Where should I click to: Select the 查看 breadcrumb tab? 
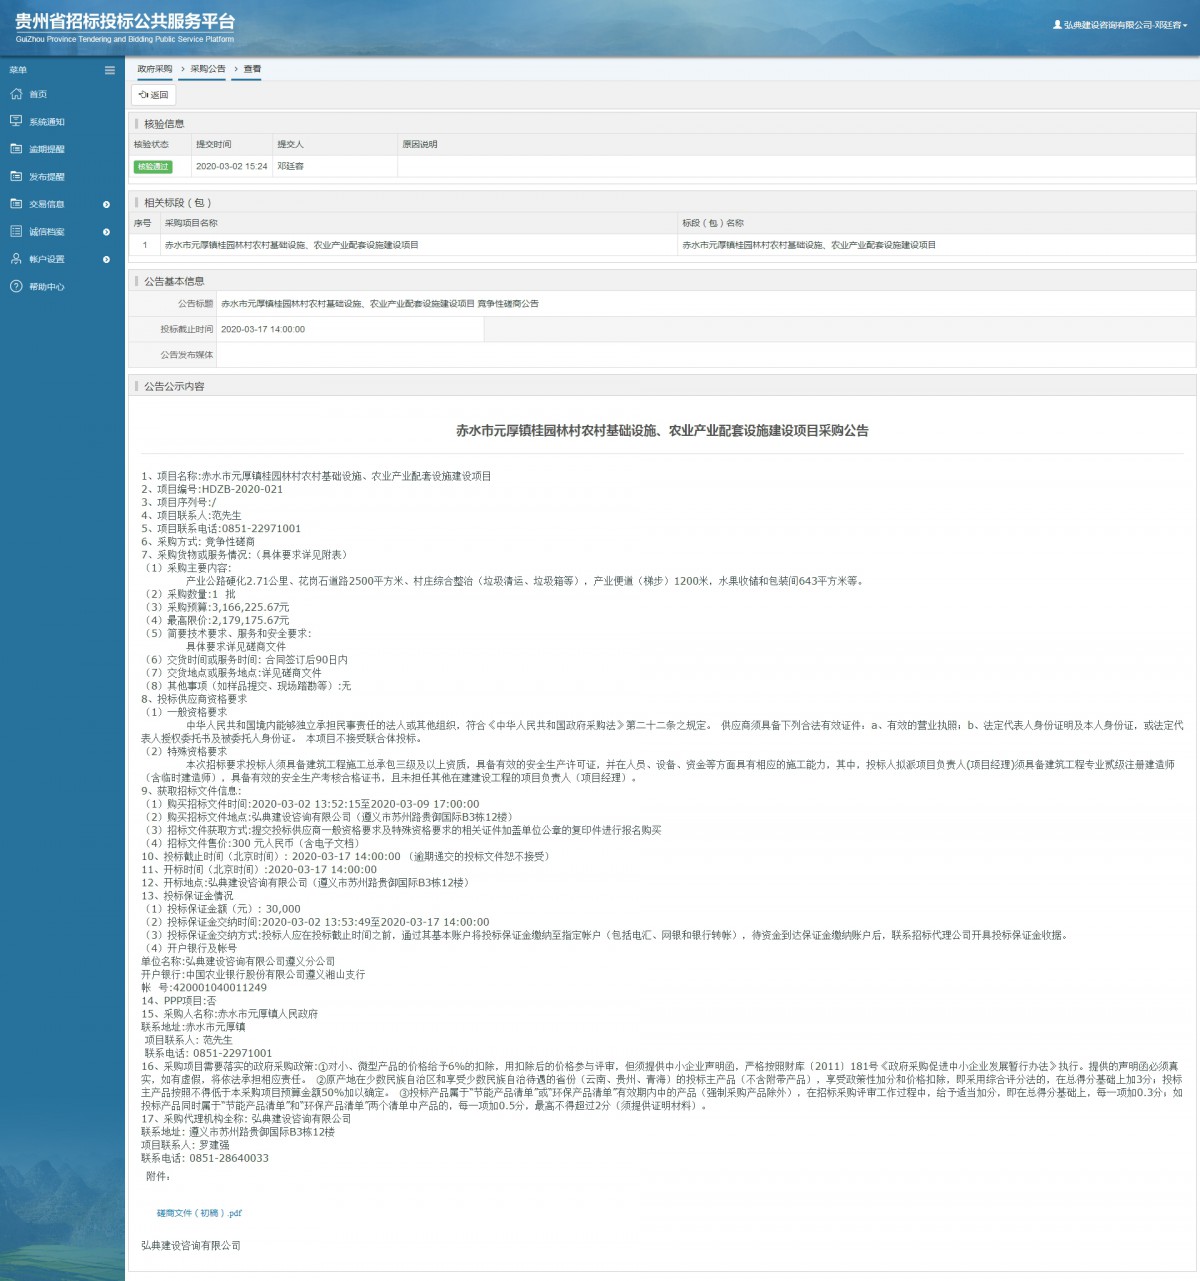point(252,69)
